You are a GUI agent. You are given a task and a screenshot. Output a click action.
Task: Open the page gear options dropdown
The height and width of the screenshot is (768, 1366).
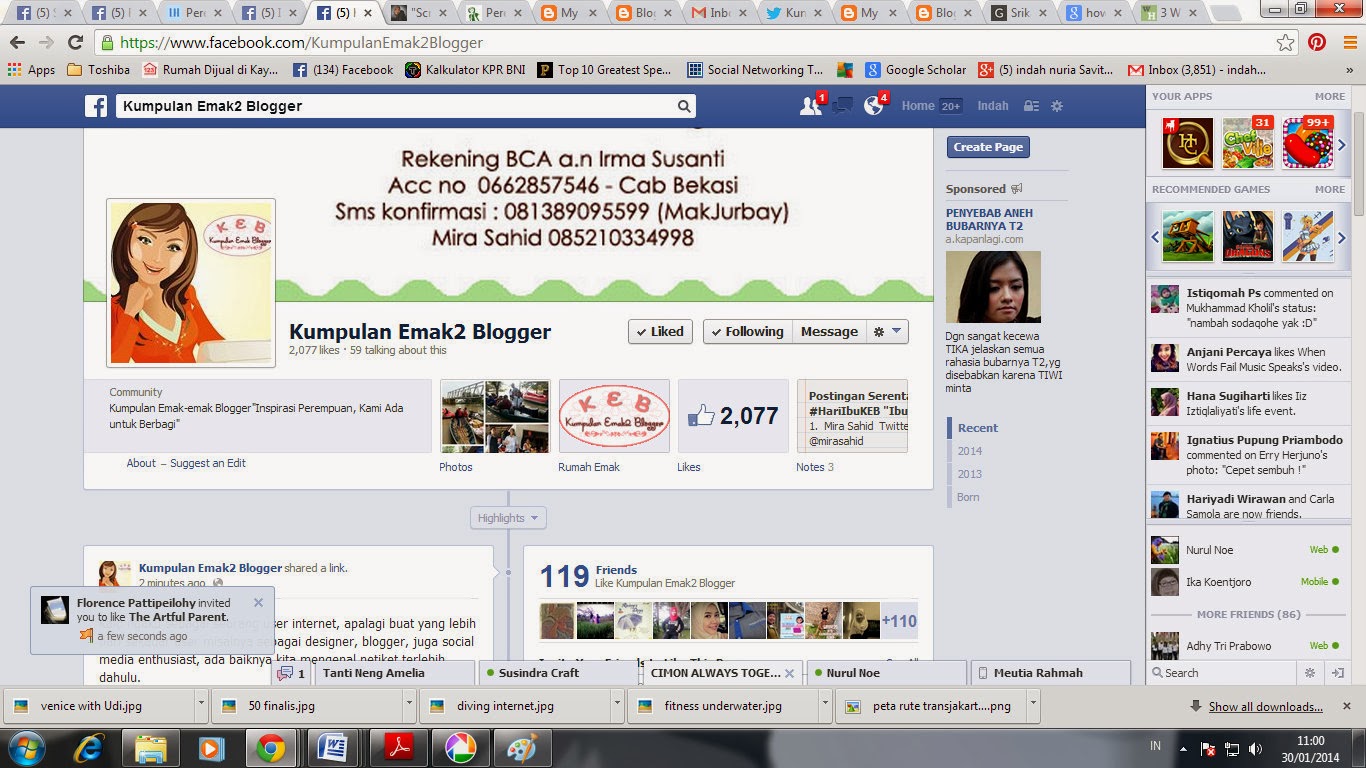[887, 332]
